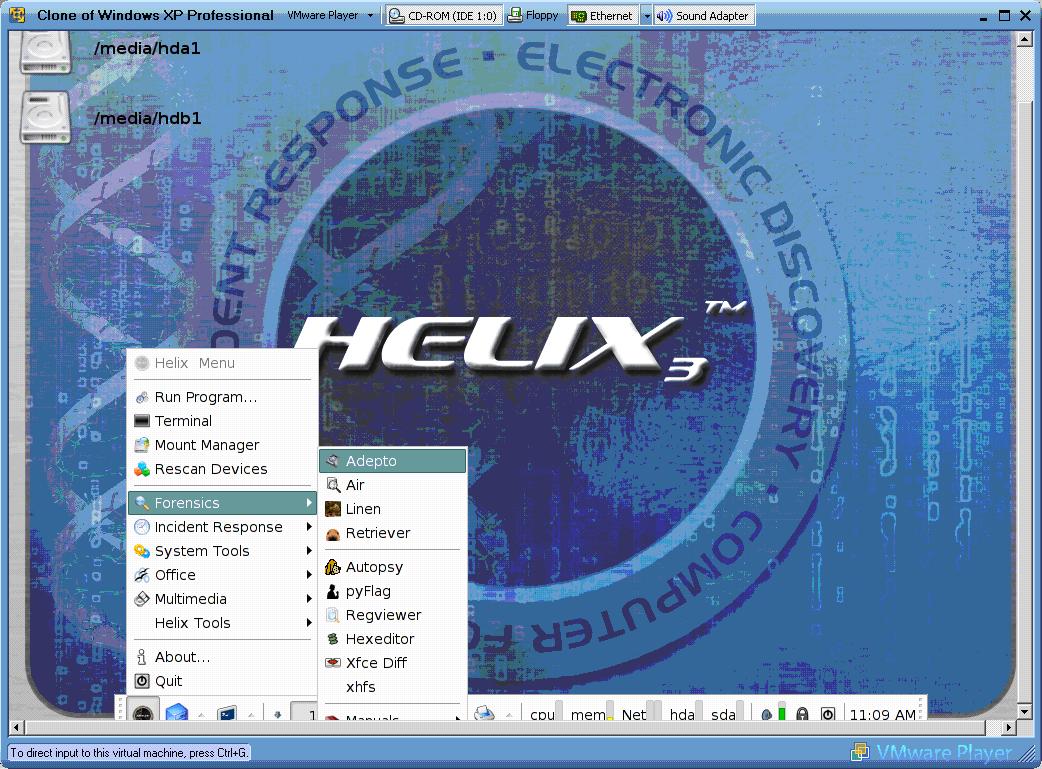Click the horizontal scrollbar left arrow
Screen dimensions: 1042x769
pyautogui.click(x=18, y=727)
